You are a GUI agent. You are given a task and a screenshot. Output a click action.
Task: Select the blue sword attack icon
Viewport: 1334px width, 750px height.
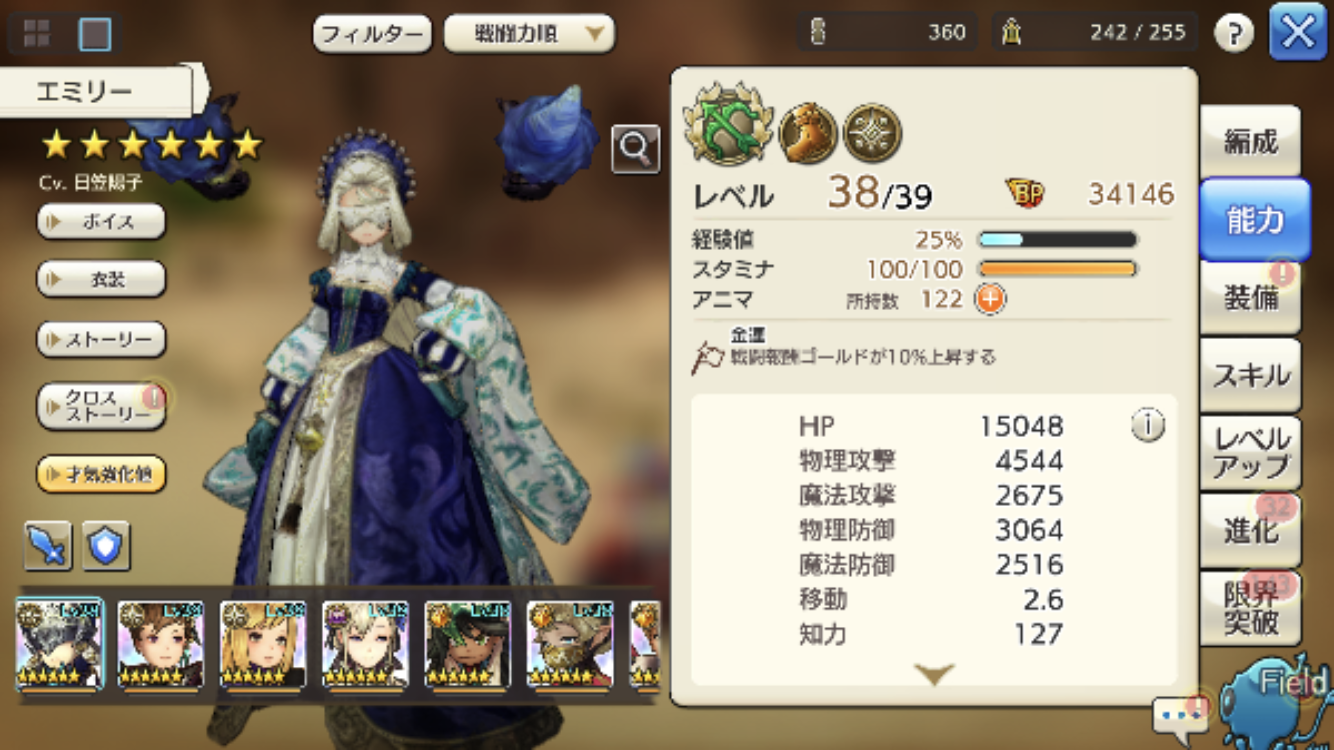(x=48, y=546)
